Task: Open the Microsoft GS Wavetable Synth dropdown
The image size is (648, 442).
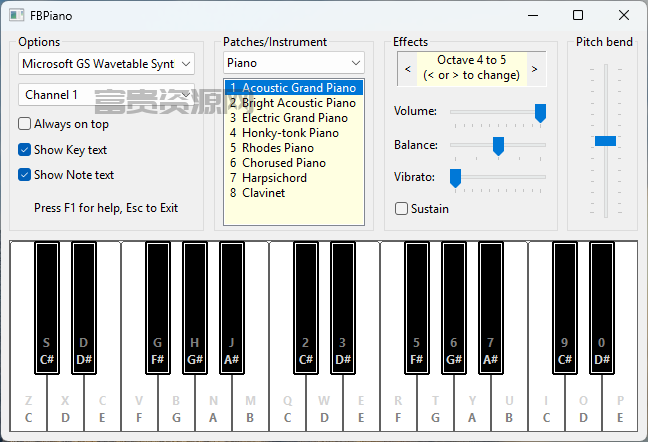Action: pyautogui.click(x=106, y=64)
